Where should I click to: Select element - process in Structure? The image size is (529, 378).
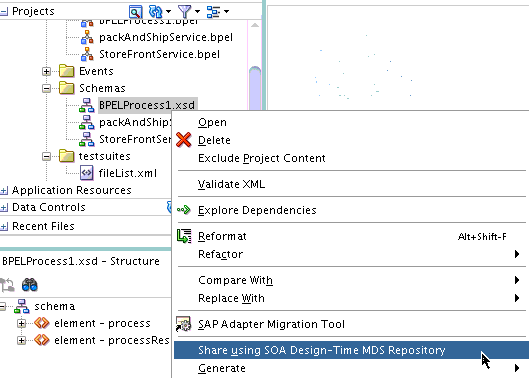[102, 324]
